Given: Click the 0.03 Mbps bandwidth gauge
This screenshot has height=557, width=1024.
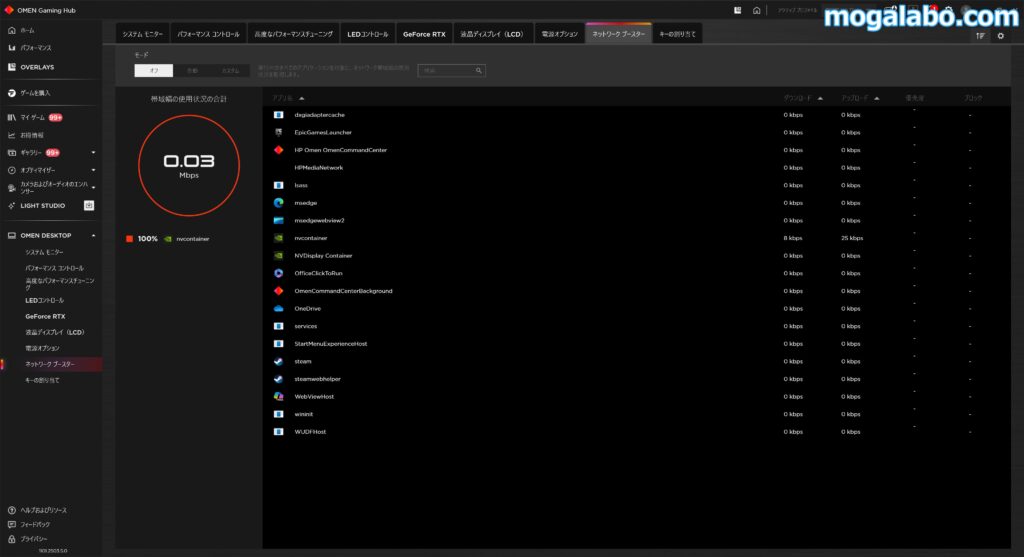Looking at the screenshot, I should pos(189,165).
